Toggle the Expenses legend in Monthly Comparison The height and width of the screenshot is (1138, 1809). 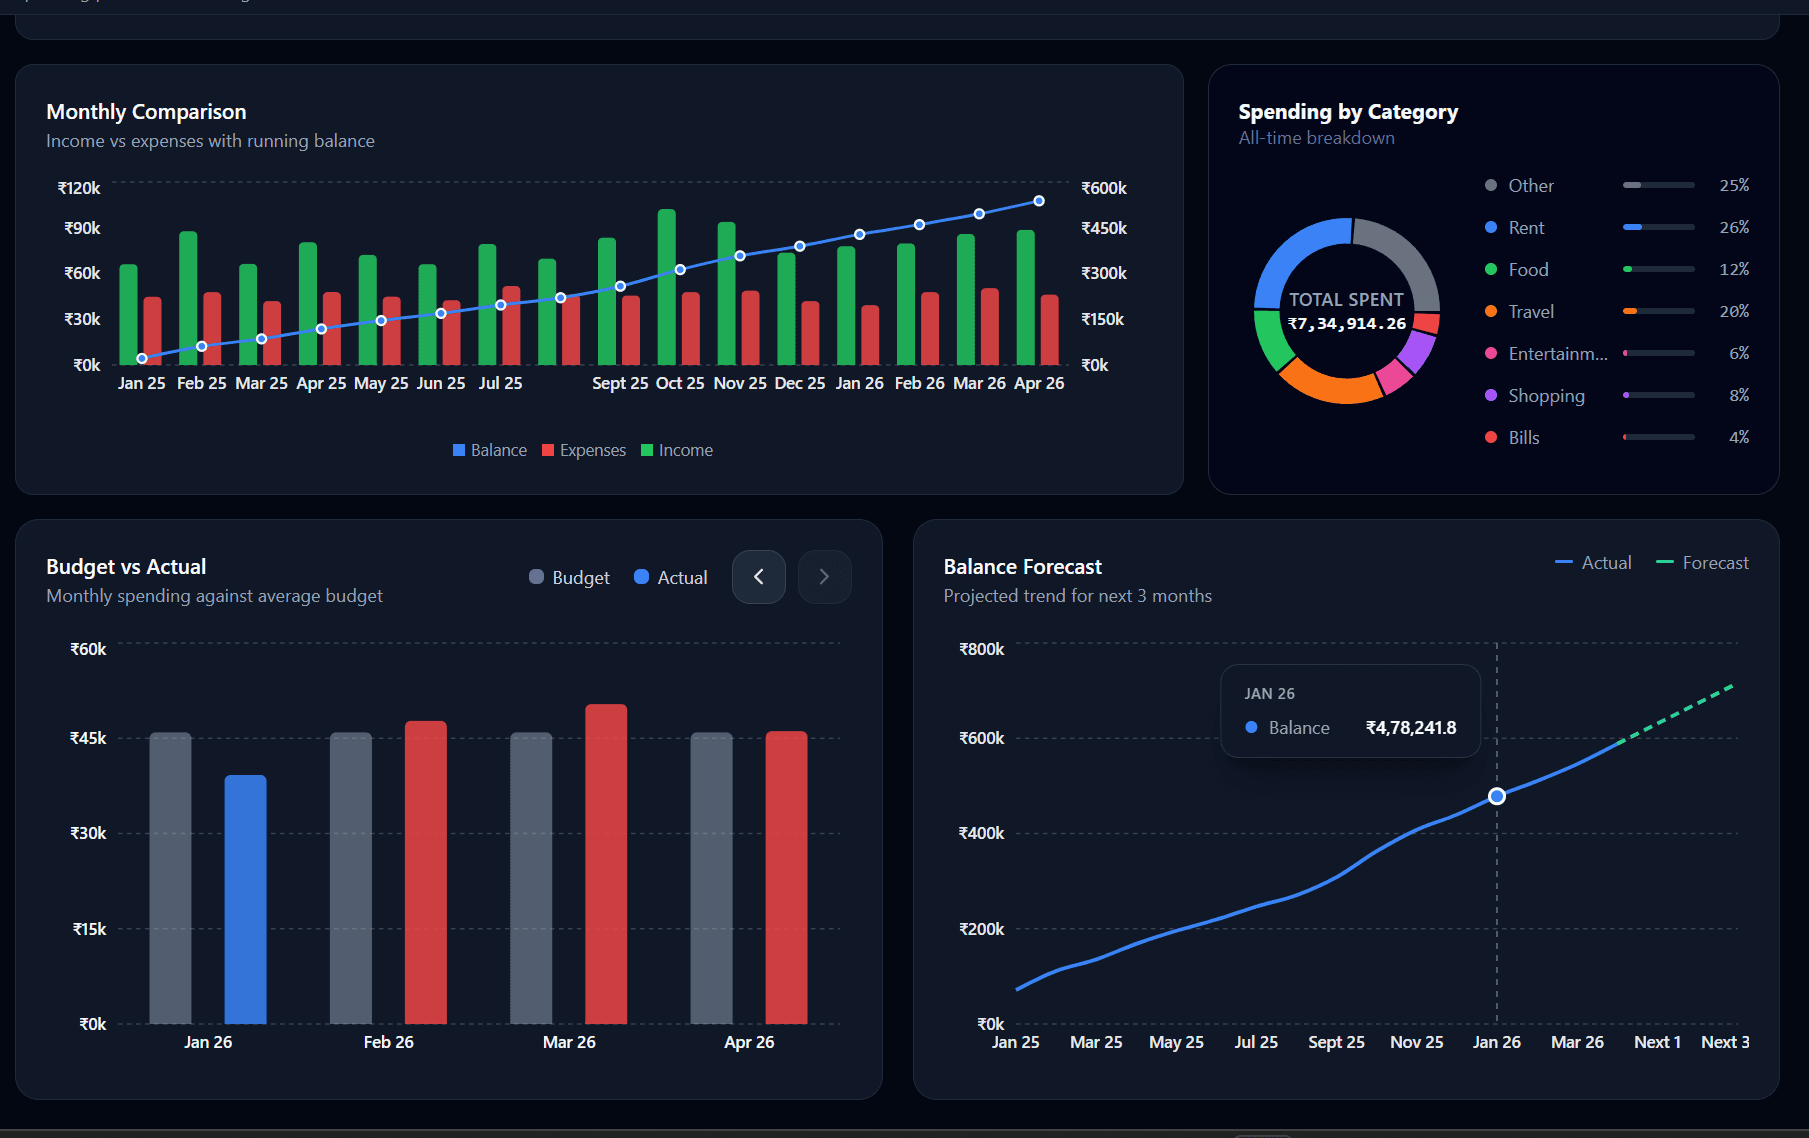coord(584,450)
